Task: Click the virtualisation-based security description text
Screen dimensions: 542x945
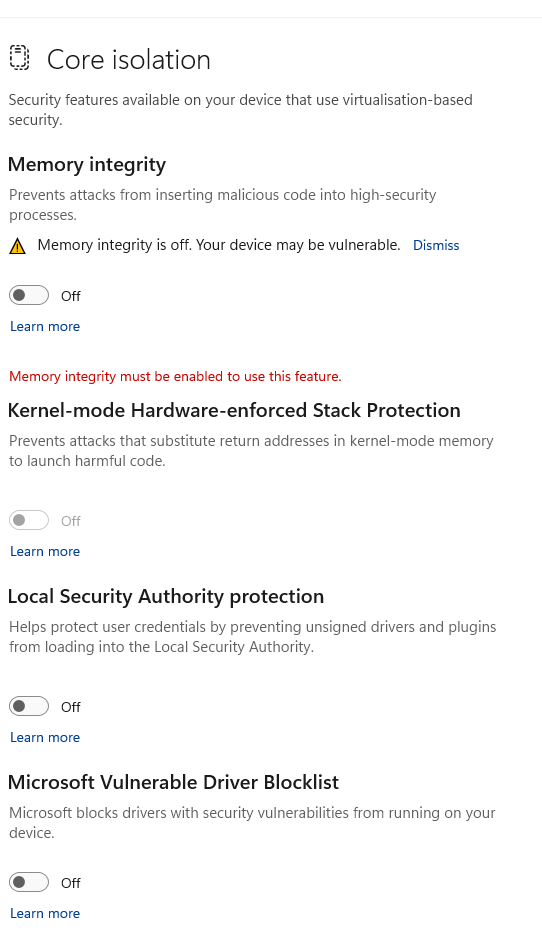Action: (241, 110)
